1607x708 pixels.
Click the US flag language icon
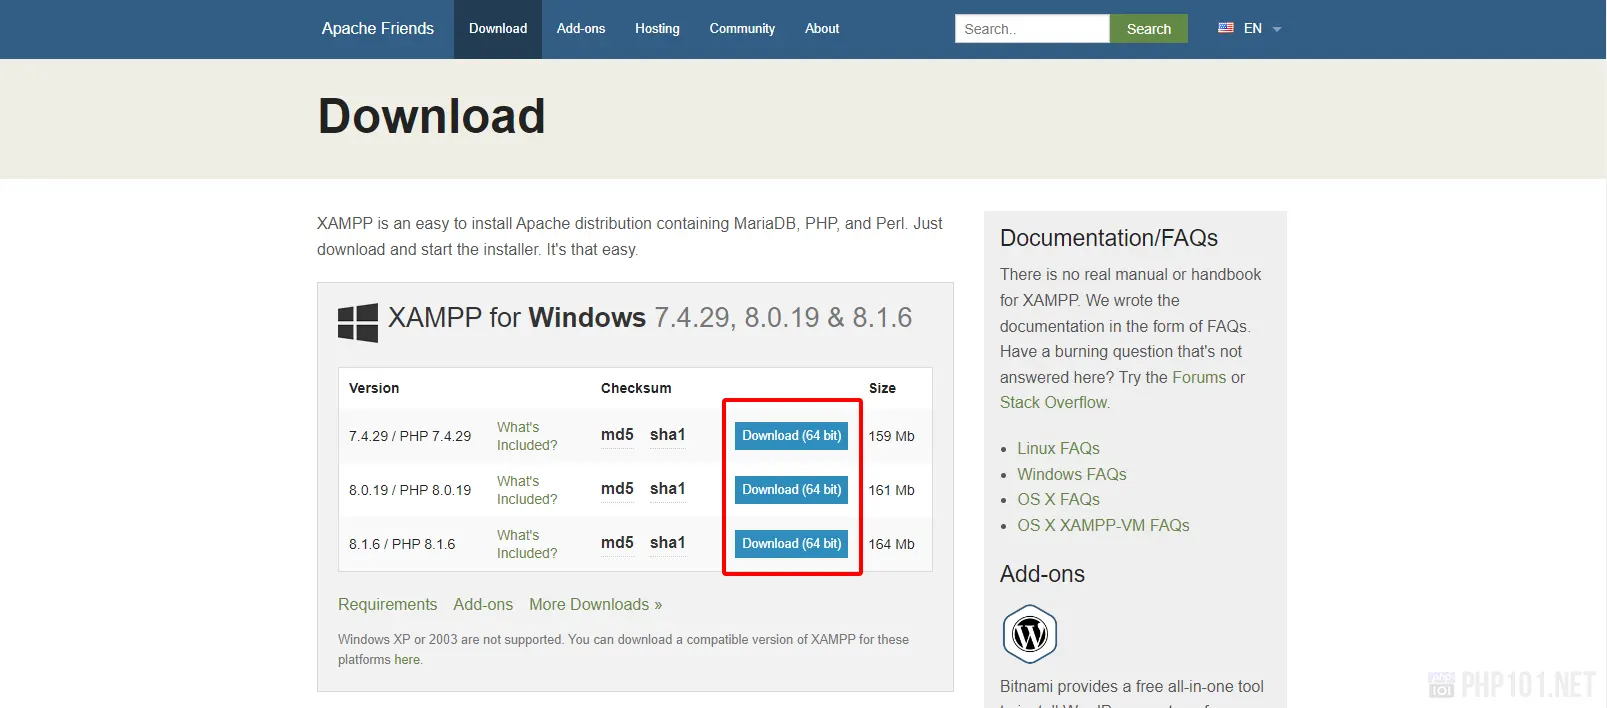(1225, 28)
